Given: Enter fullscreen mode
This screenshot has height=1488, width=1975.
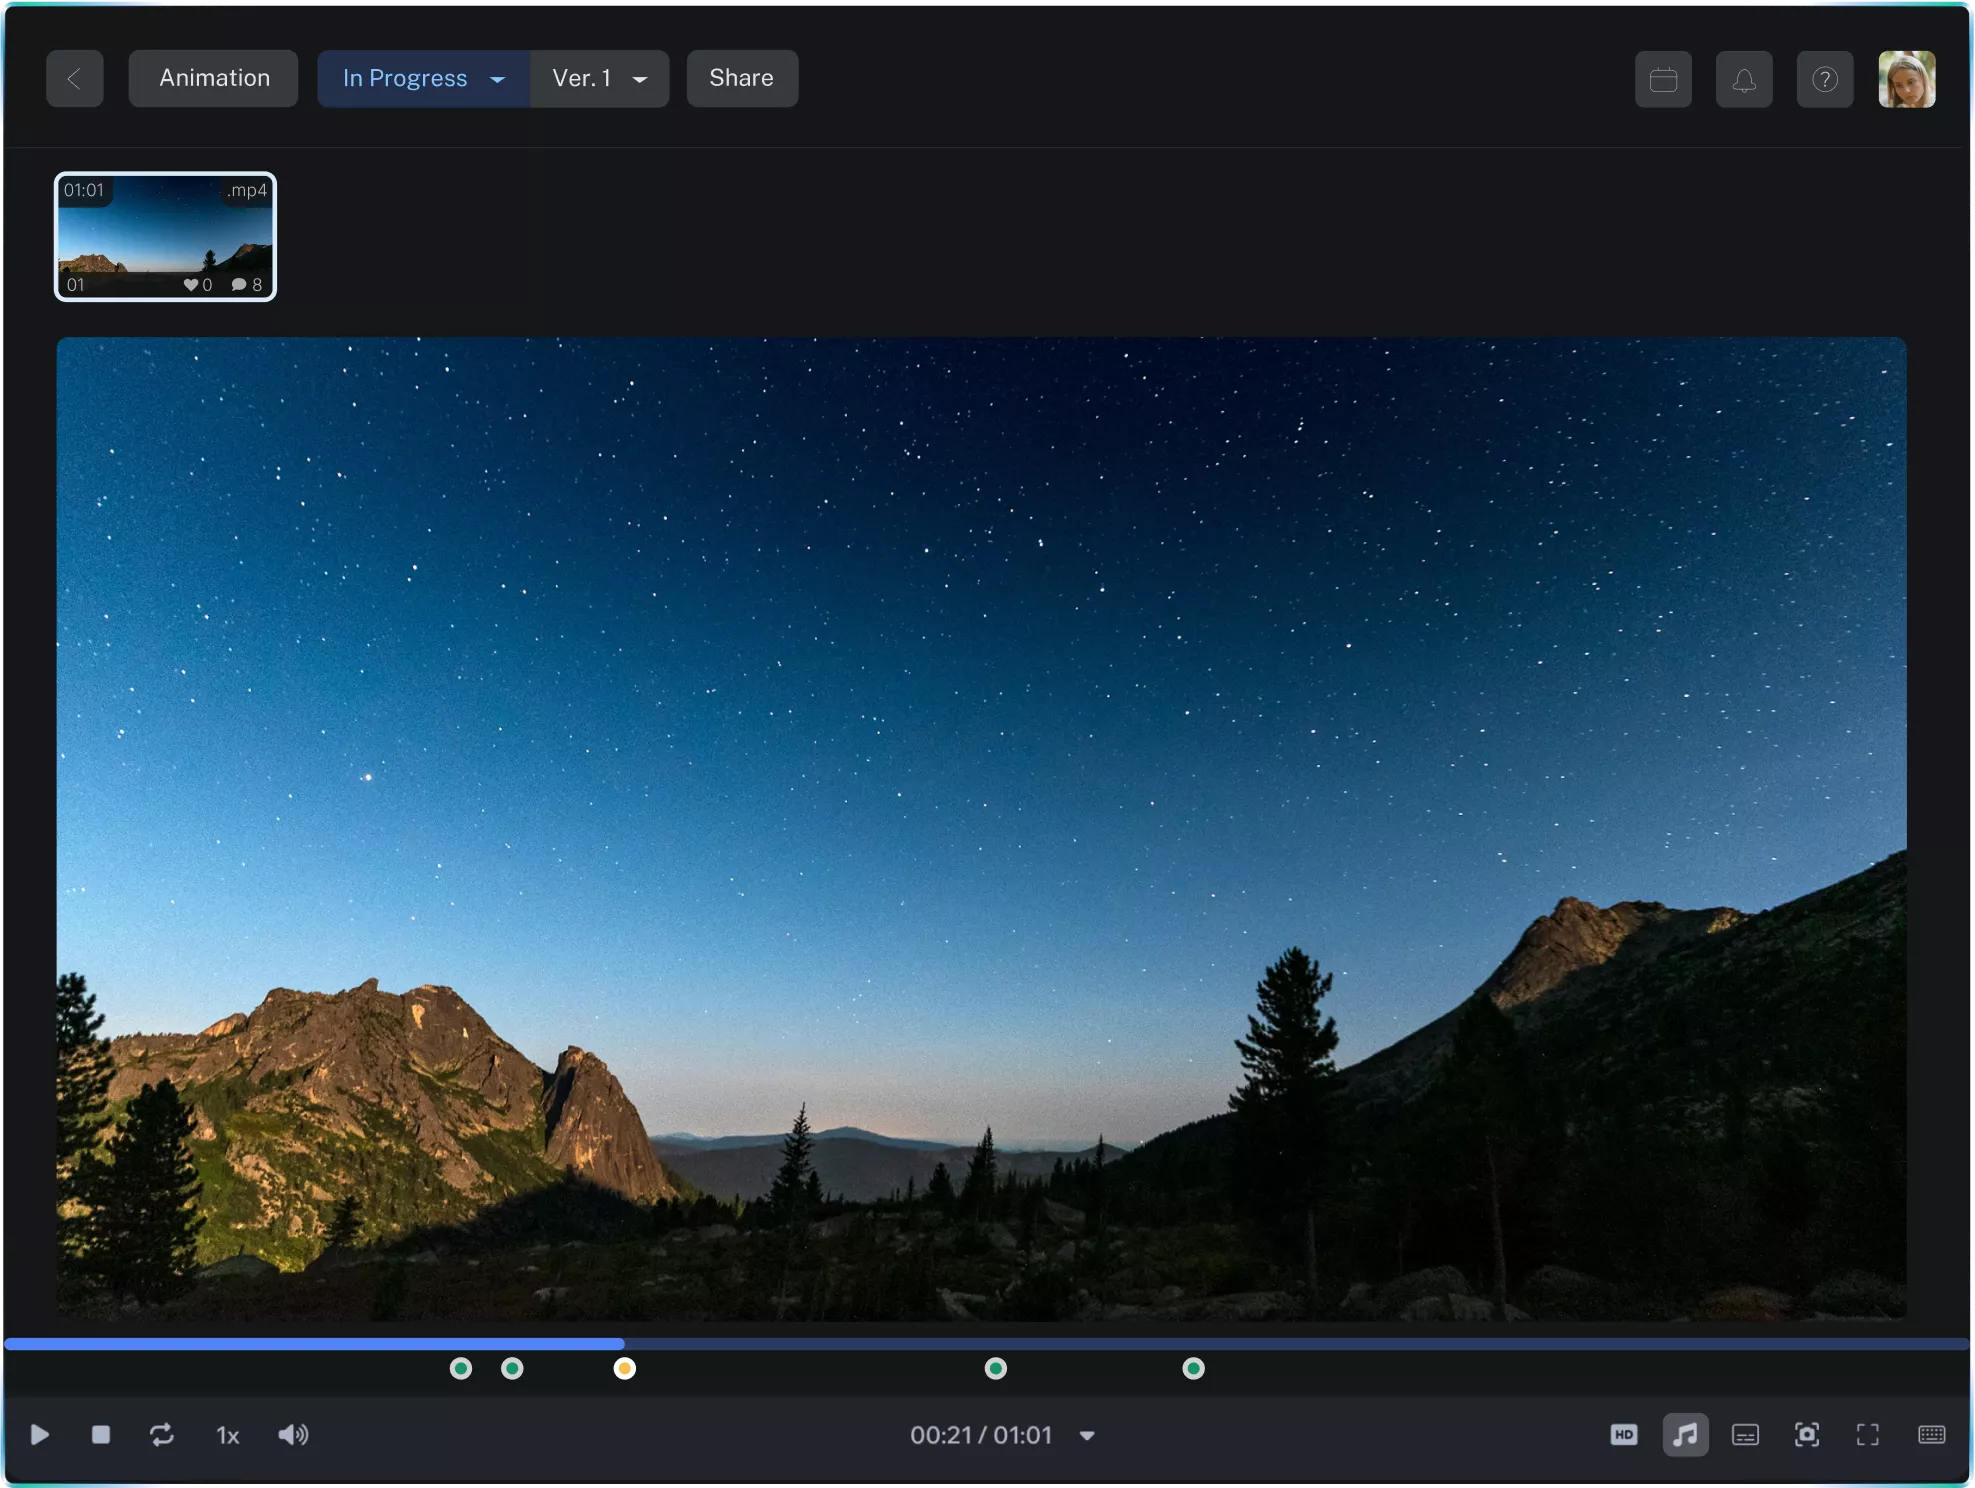Looking at the screenshot, I should pos(1866,1435).
